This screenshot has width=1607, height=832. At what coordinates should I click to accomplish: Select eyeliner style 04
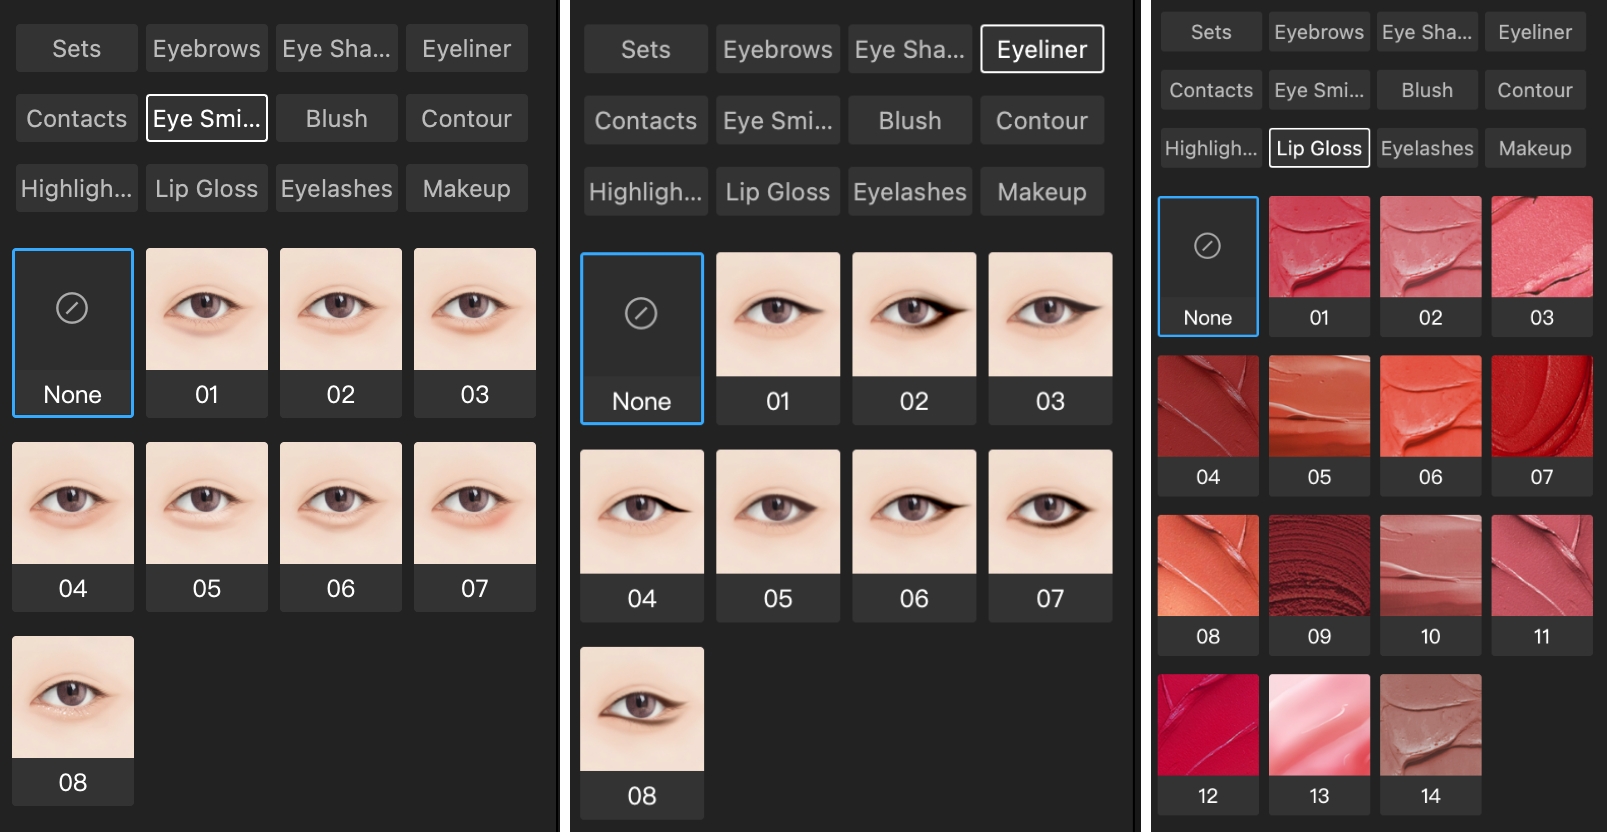[x=641, y=534]
